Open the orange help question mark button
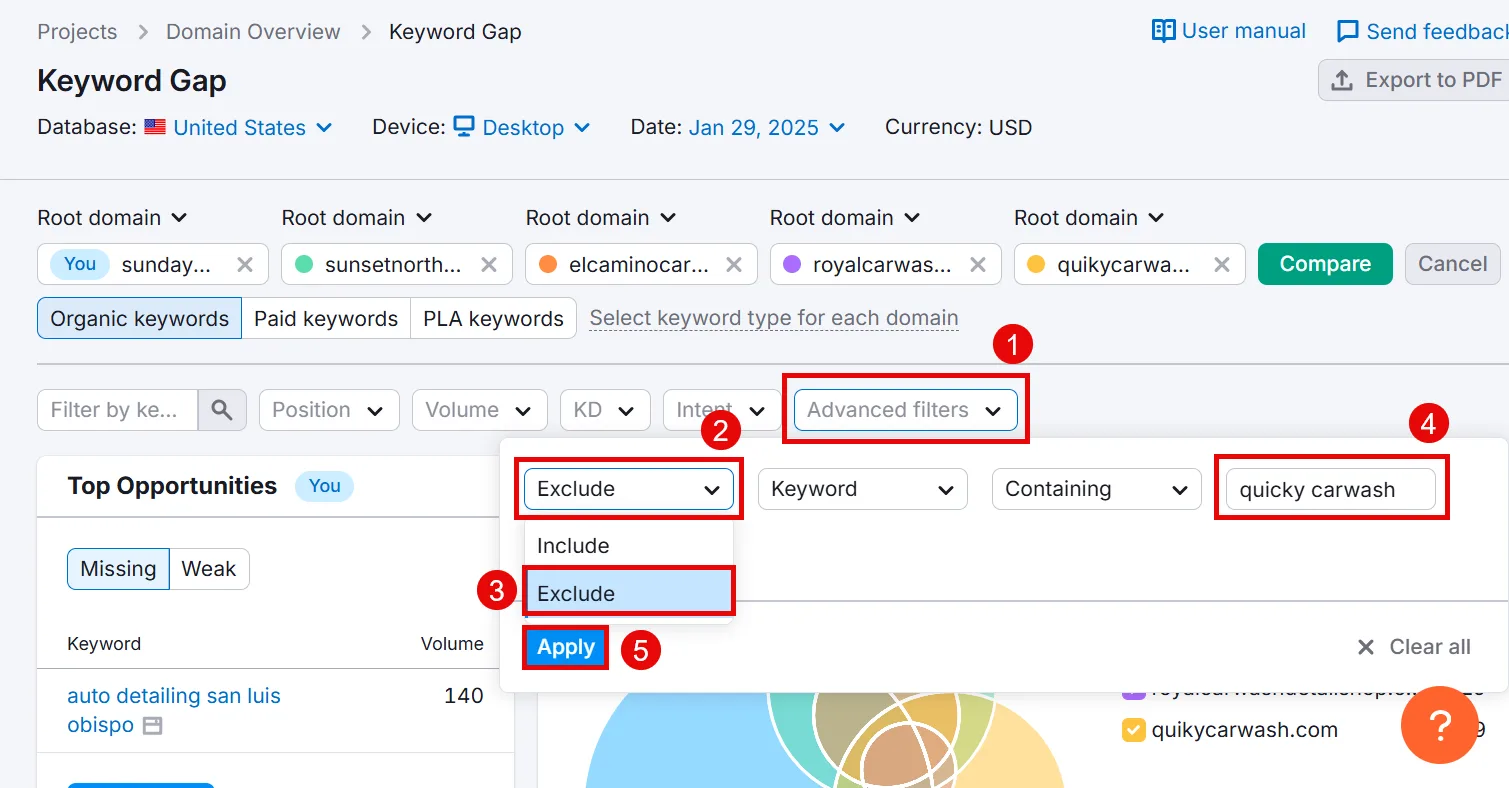 click(x=1439, y=725)
